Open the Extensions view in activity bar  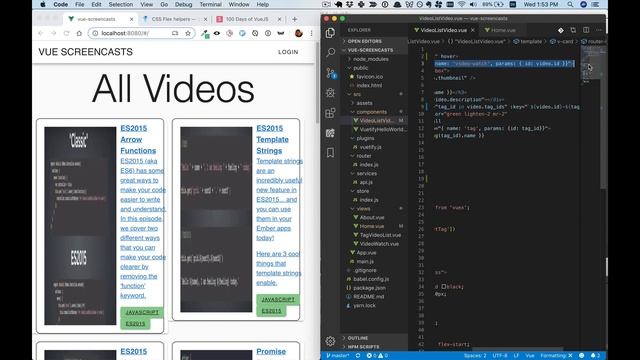click(x=330, y=113)
